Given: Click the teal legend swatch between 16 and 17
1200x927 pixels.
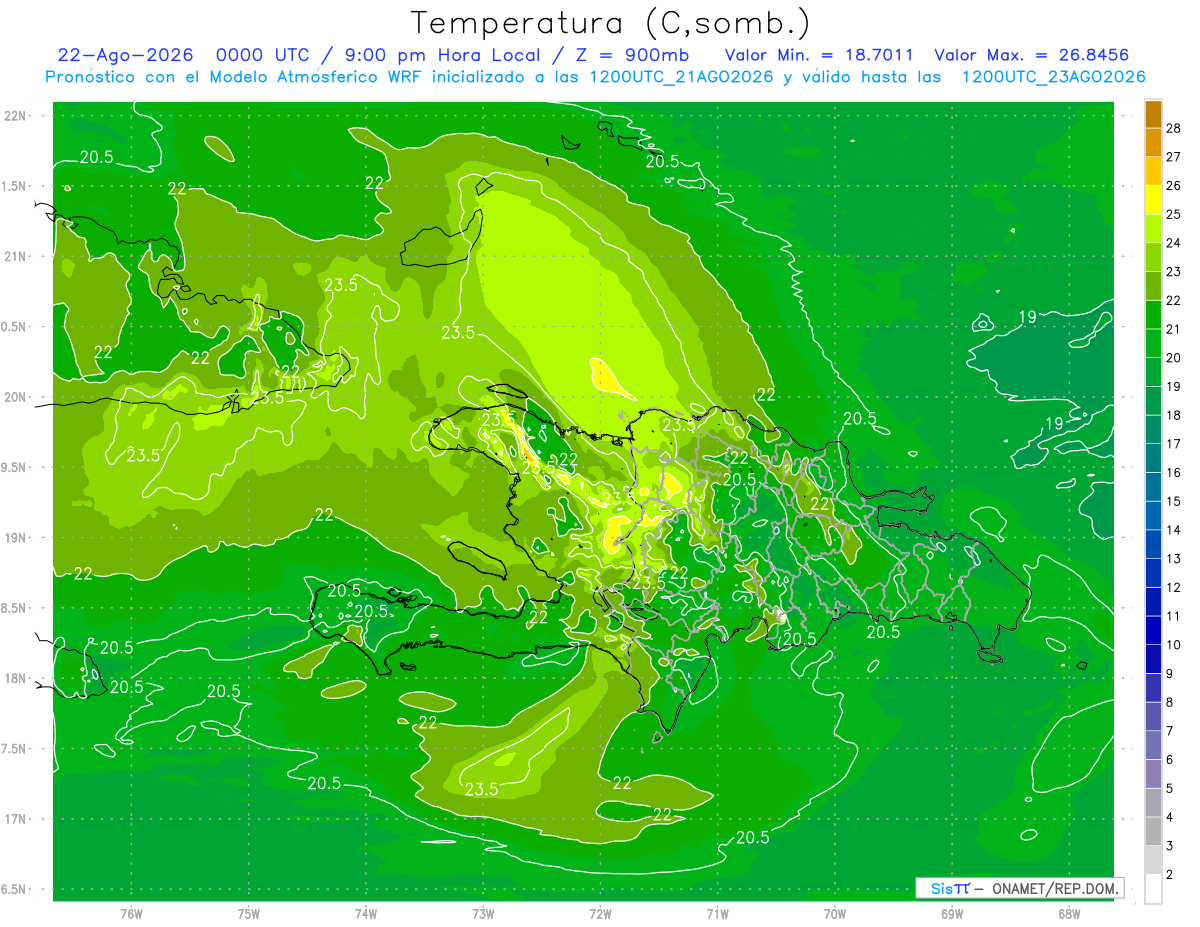Looking at the screenshot, I should click(x=1153, y=458).
